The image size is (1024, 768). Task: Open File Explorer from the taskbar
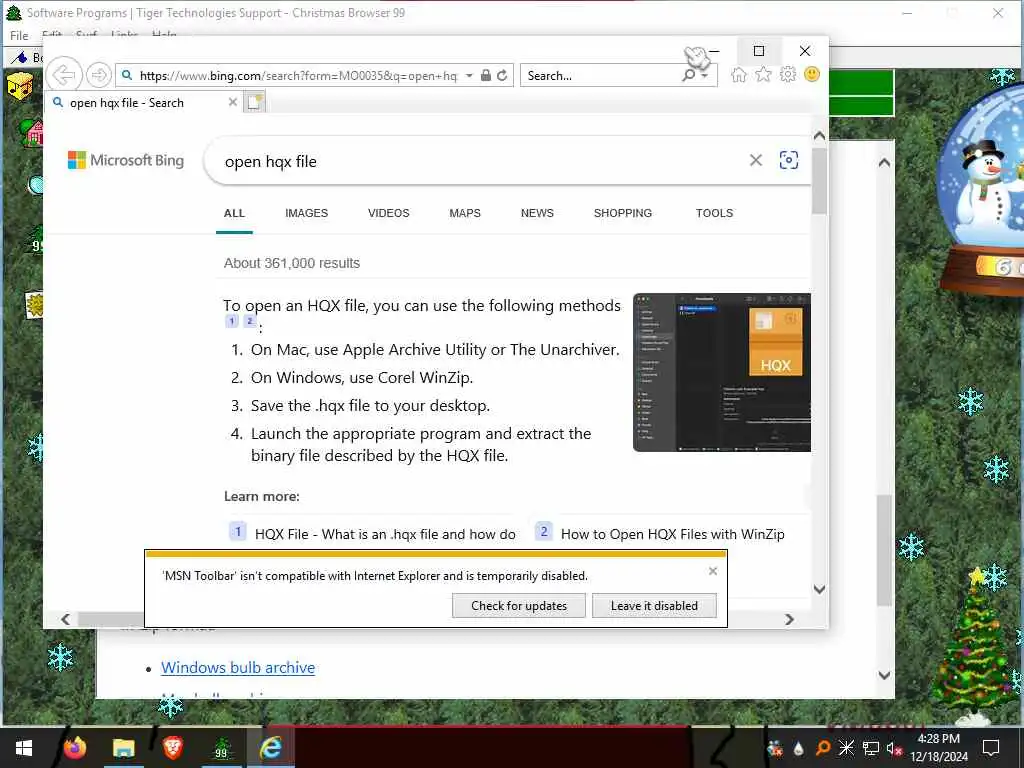[123, 748]
